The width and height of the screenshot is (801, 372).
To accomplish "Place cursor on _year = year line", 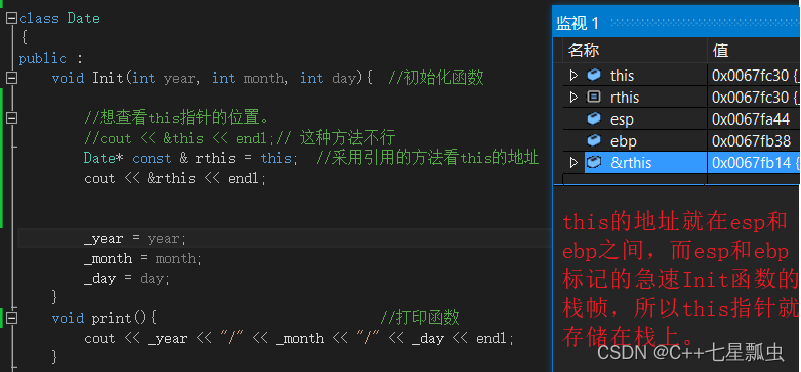I will click(135, 239).
